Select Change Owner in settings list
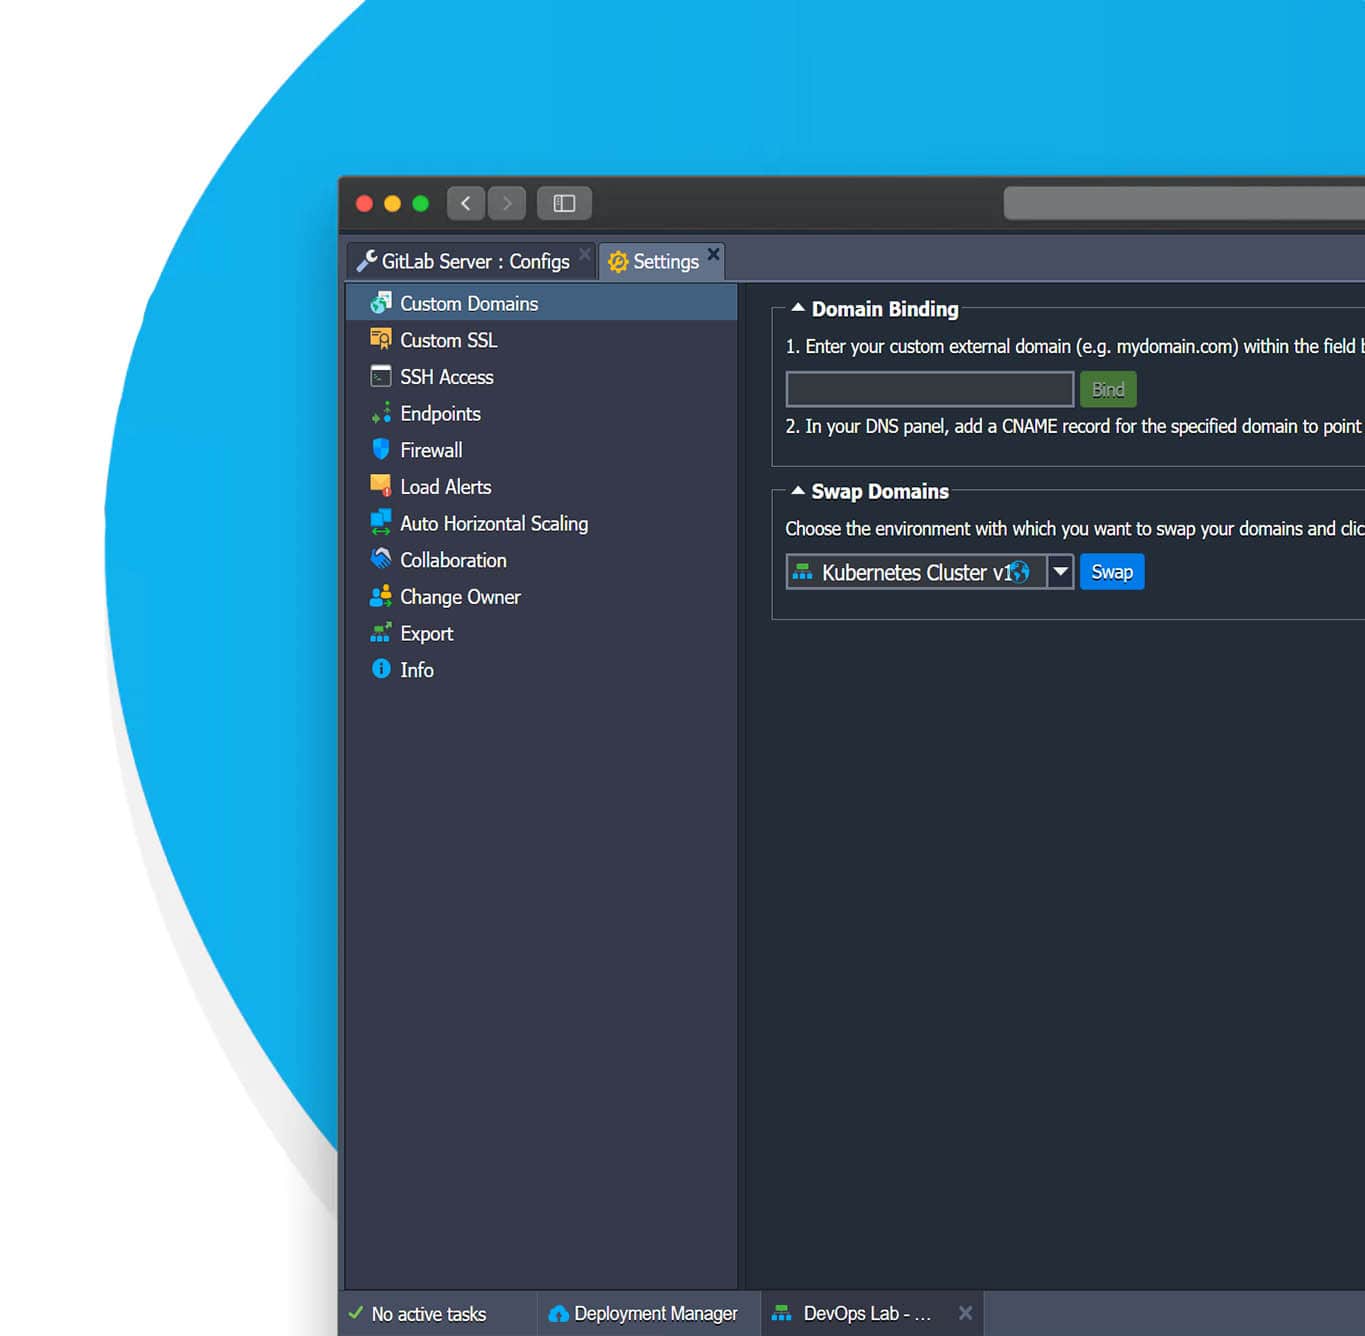 541,597
